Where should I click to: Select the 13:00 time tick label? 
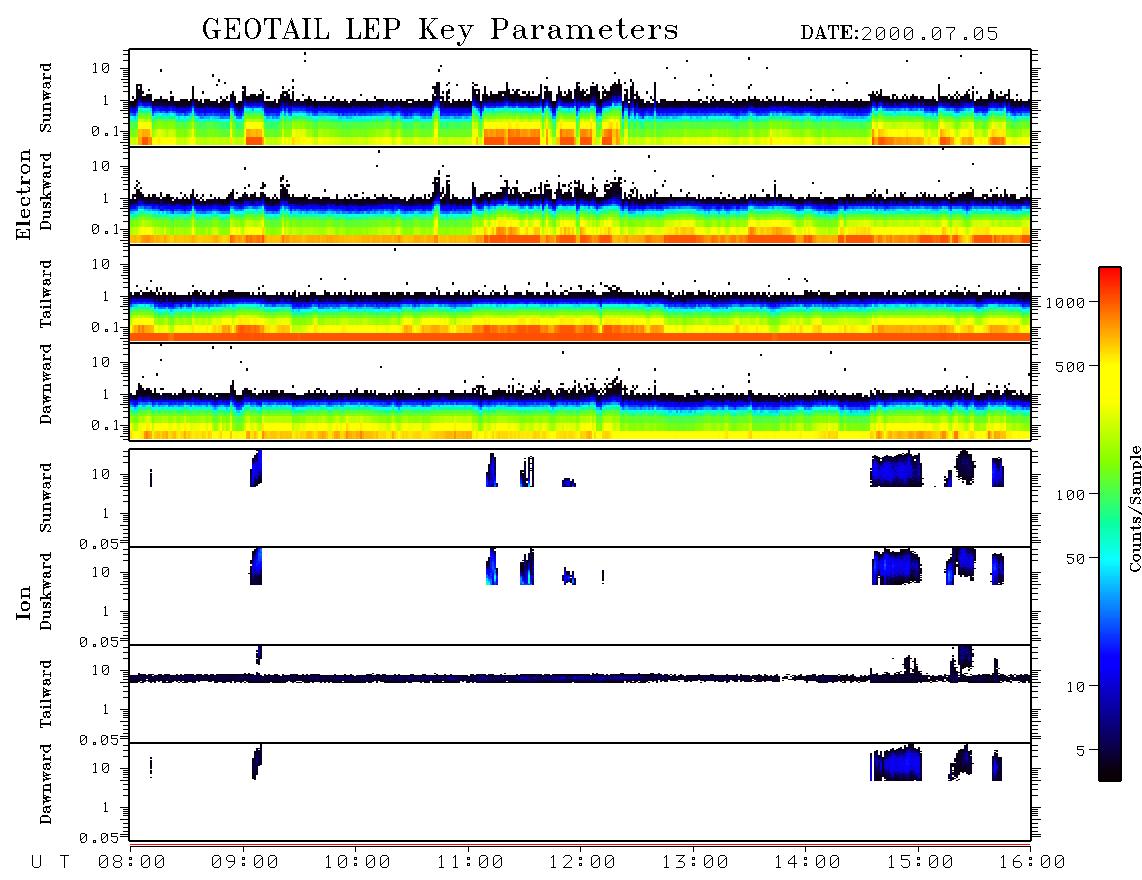[x=695, y=862]
